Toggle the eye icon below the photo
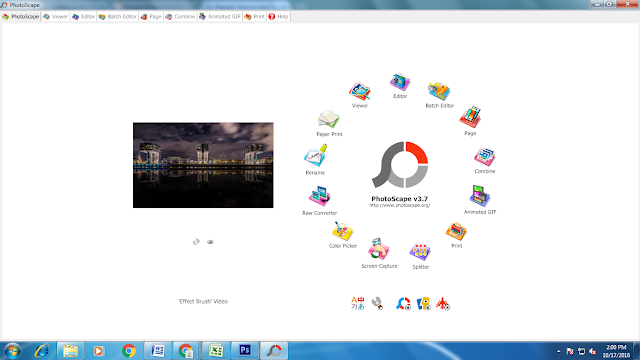 (x=210, y=242)
